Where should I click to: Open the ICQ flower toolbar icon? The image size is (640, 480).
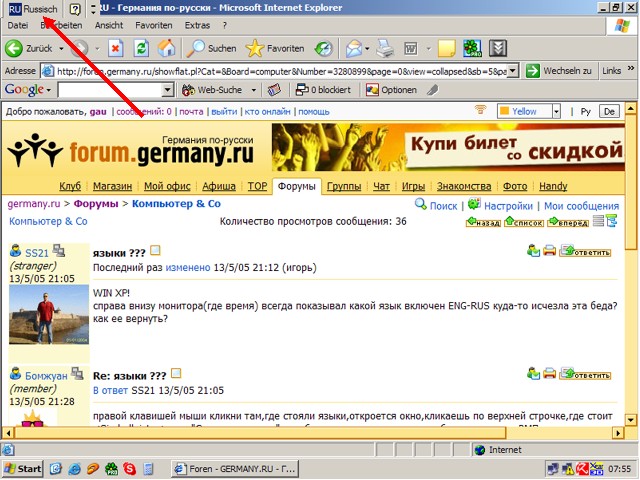coord(472,49)
